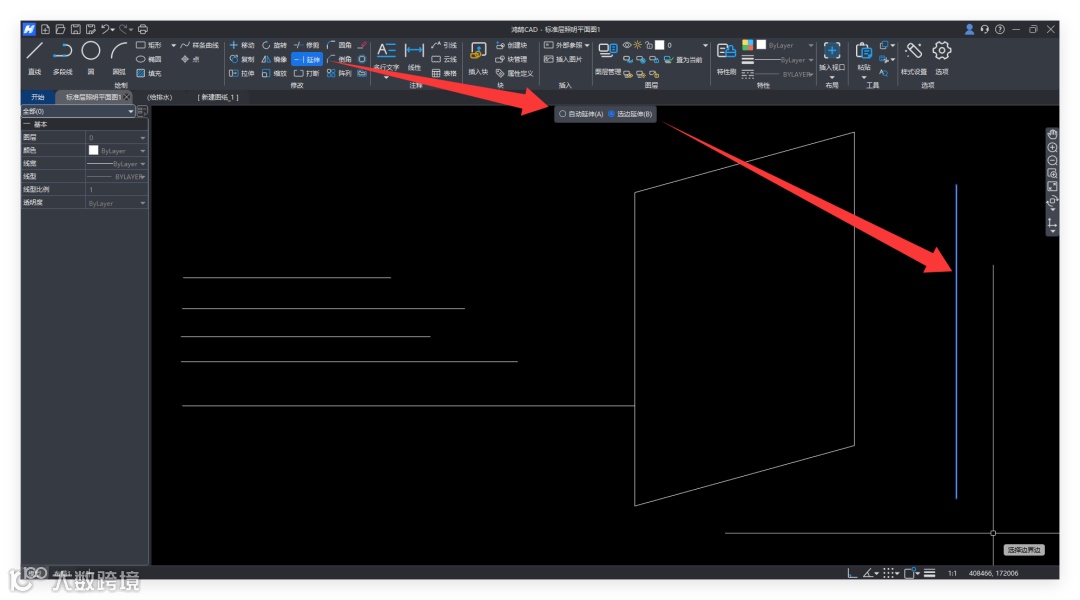Open the 多行文字 multiline text tool
The height and width of the screenshot is (600, 1080).
(386, 58)
